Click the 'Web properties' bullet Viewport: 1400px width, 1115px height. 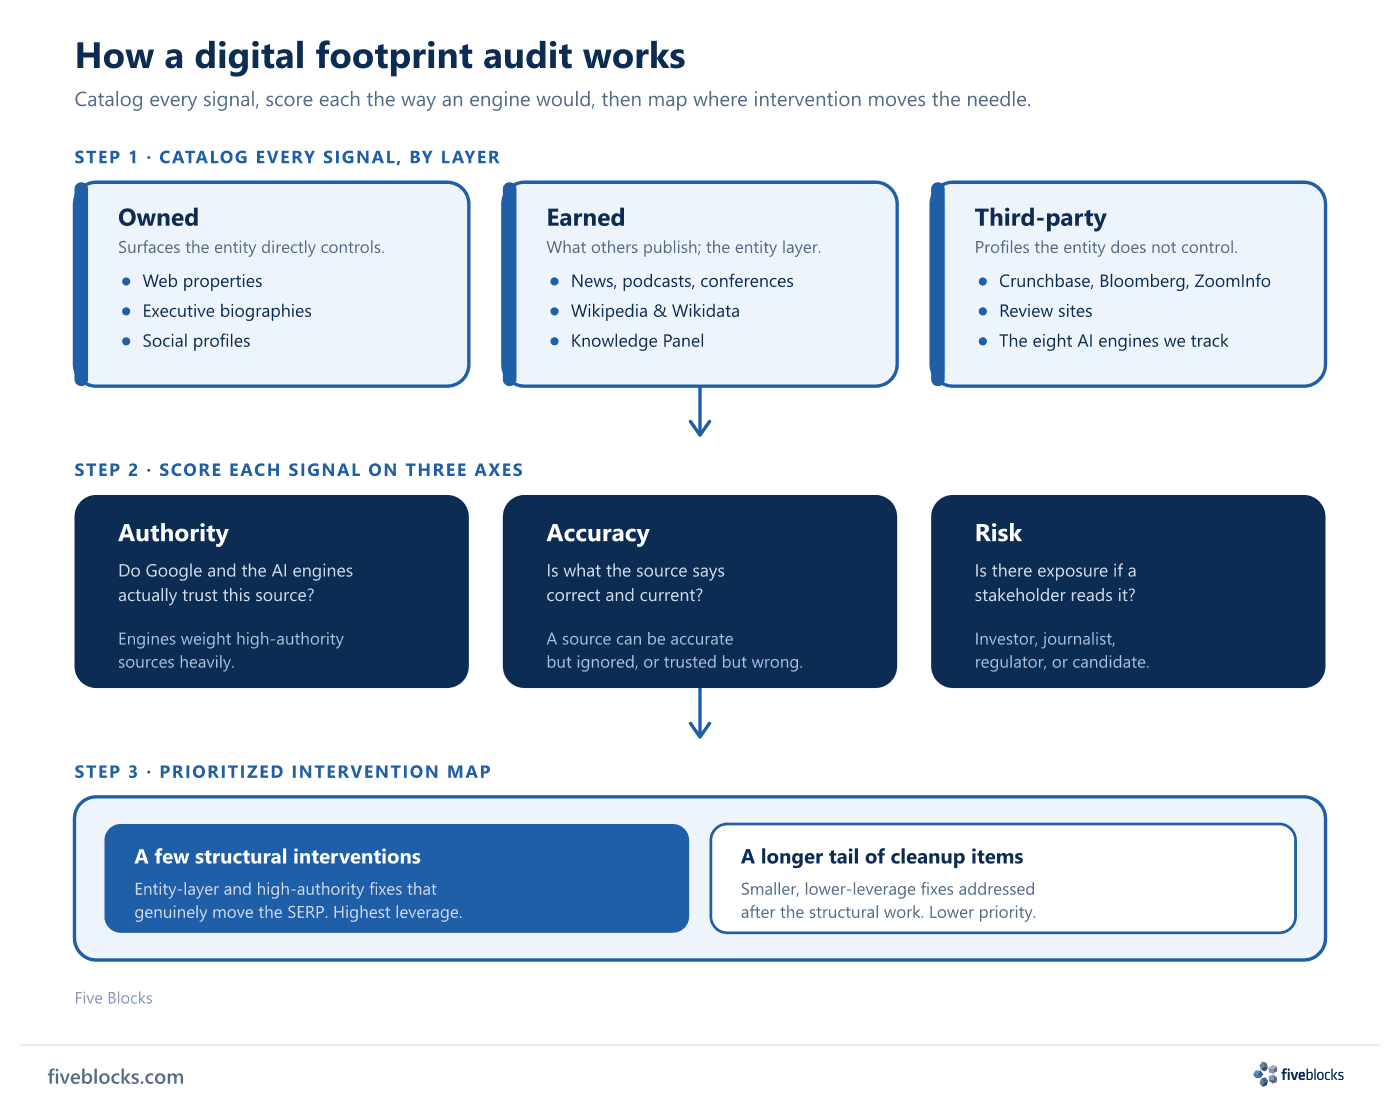click(x=202, y=281)
